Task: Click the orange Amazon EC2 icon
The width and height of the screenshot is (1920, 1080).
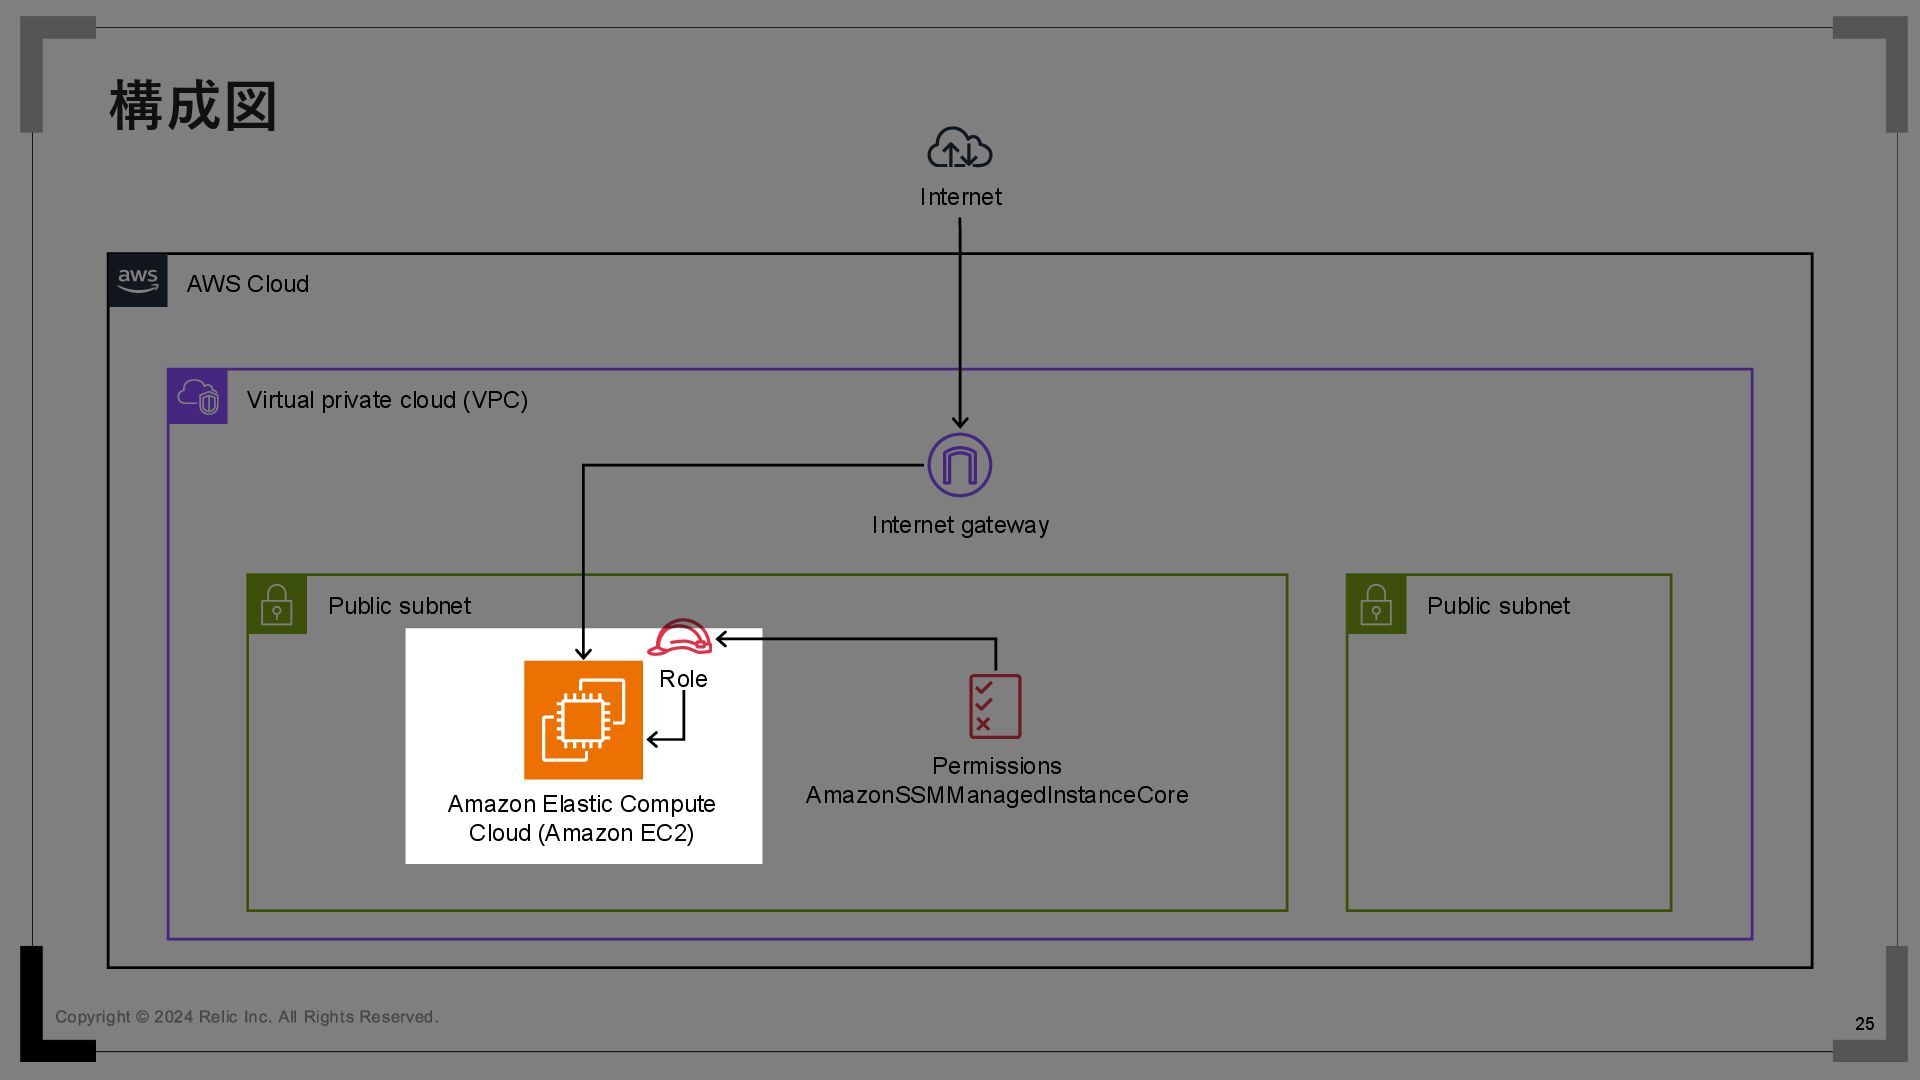Action: (x=583, y=720)
